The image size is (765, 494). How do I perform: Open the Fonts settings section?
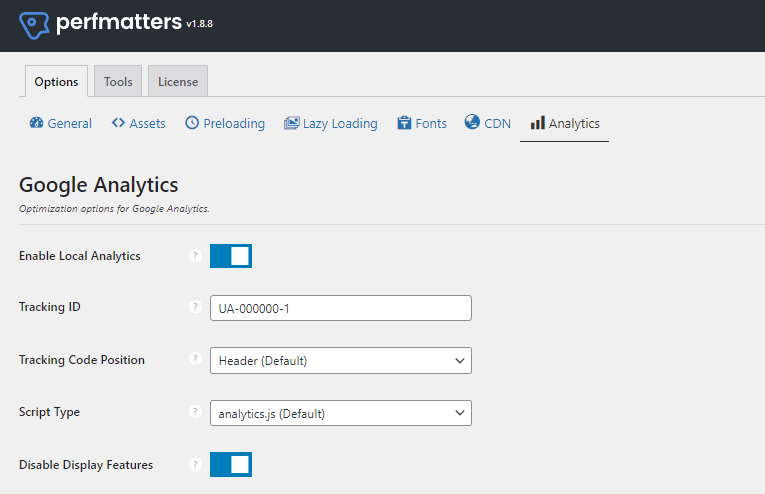422,123
